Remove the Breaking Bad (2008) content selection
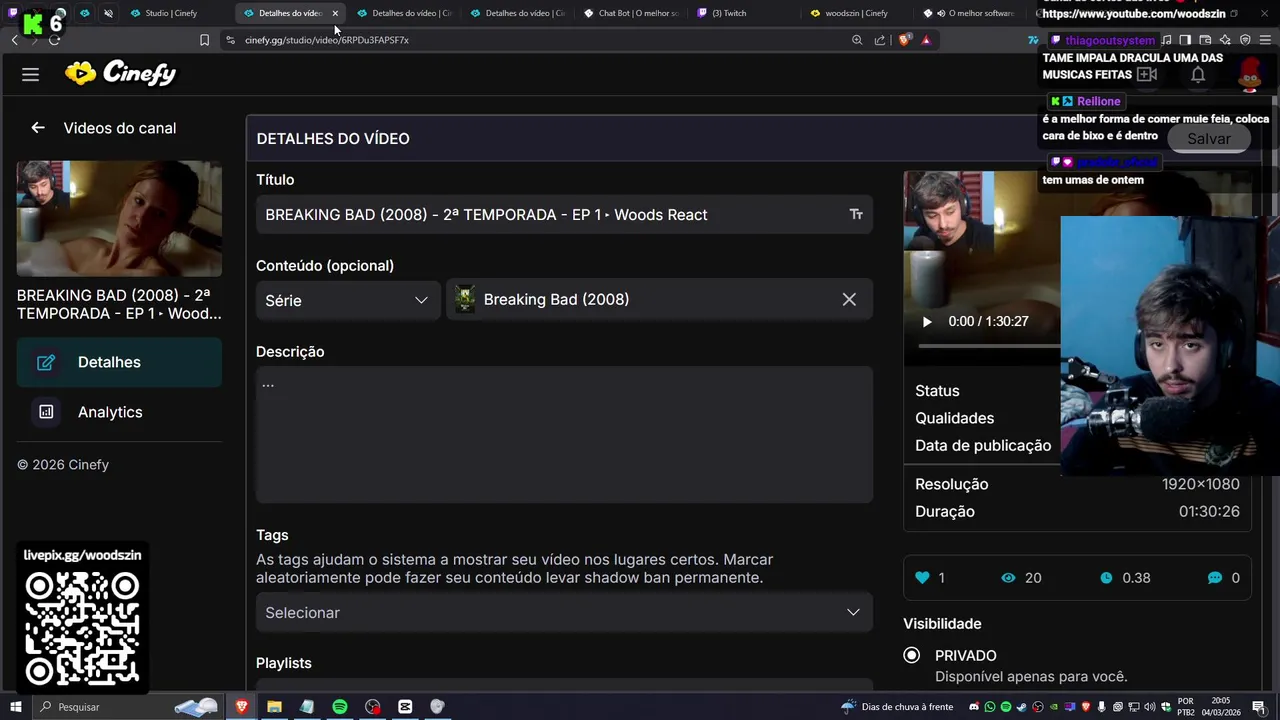The width and height of the screenshot is (1280, 720). coord(849,299)
